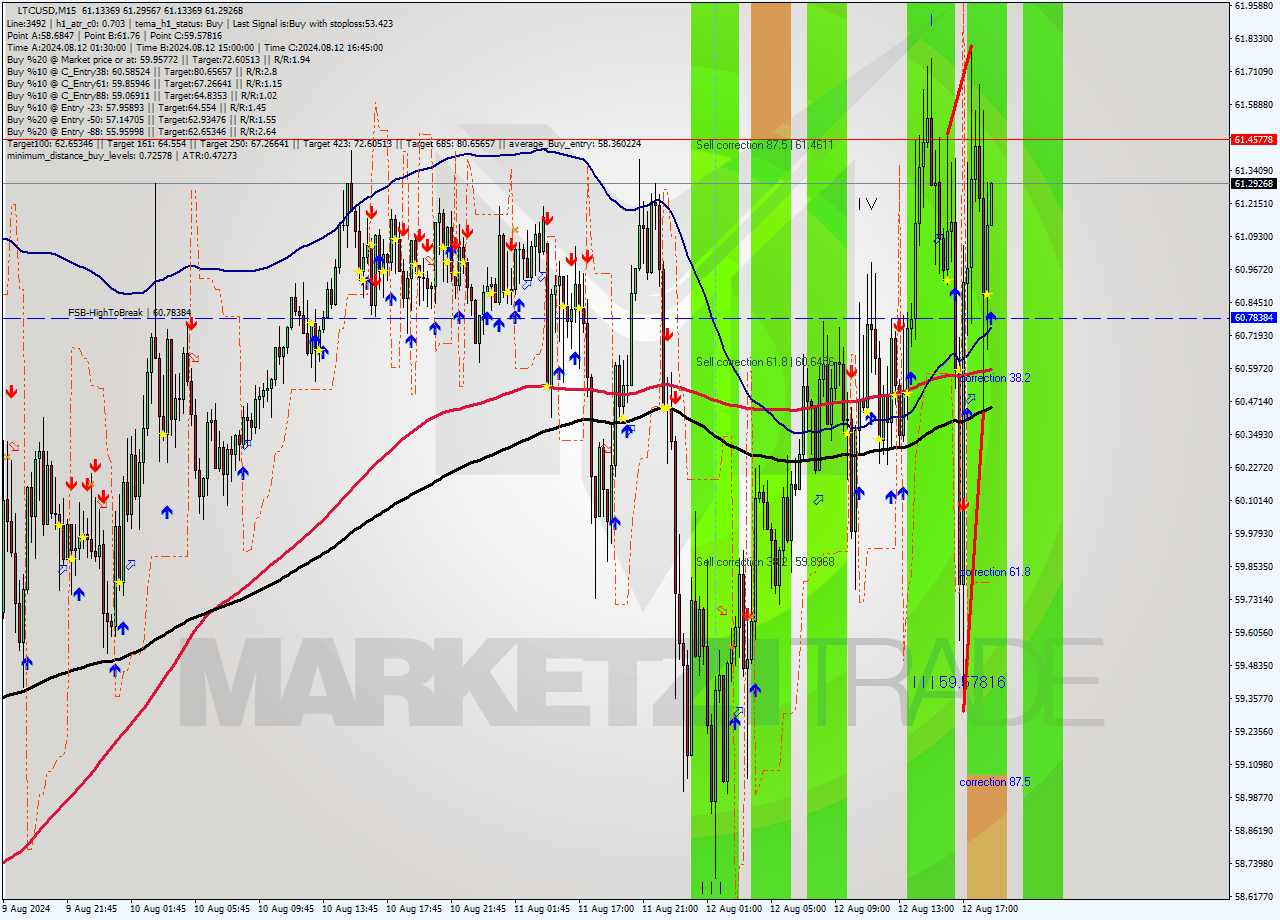Click 60.10140 on the price axis

1254,500
